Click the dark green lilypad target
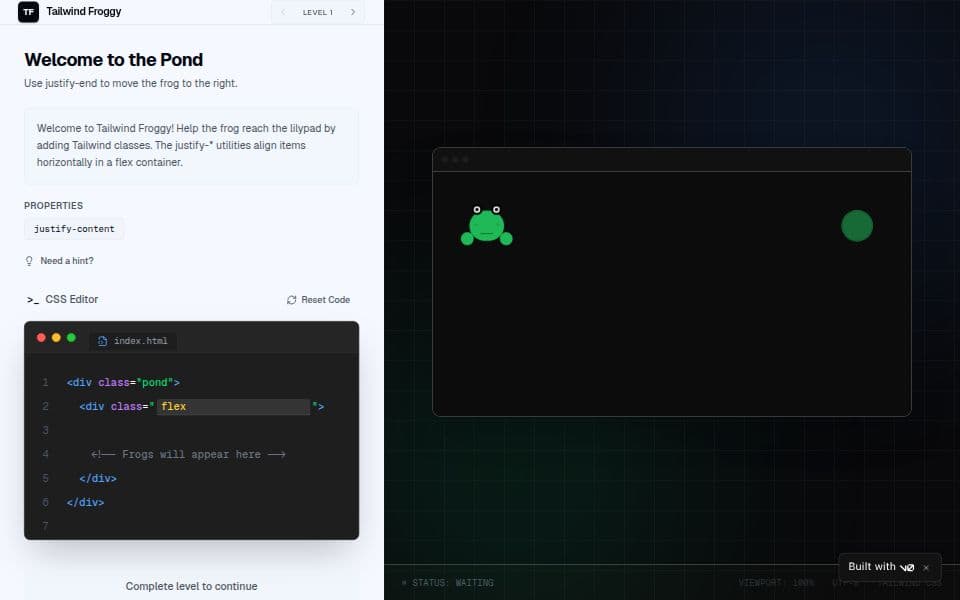Screen dimensions: 960x600 point(857,226)
